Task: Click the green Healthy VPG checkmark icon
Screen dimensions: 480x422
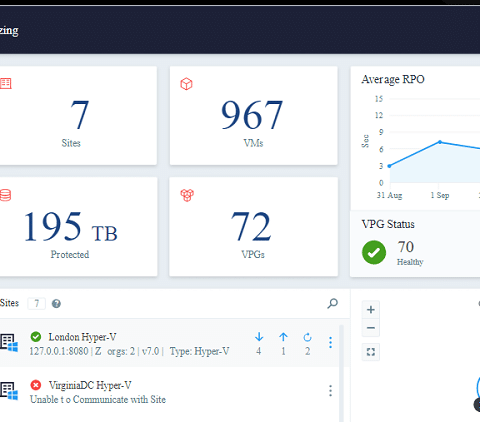Action: pos(374,252)
